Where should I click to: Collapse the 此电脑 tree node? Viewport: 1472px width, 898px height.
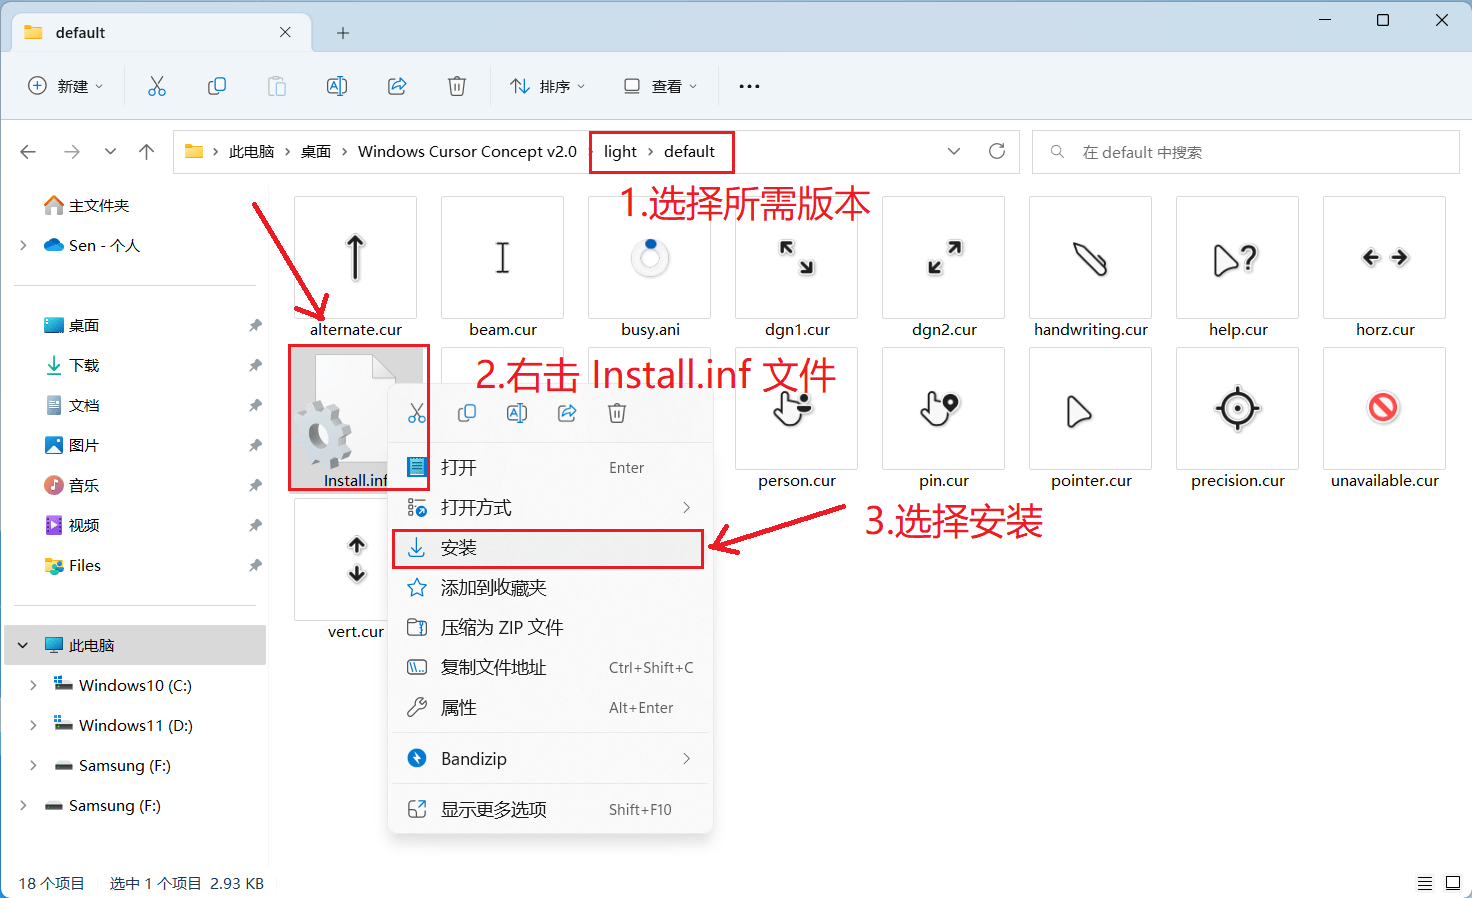(22, 645)
